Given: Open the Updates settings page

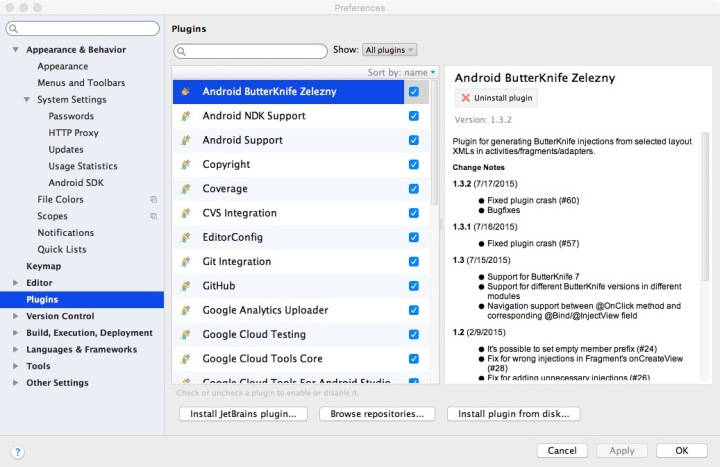Looking at the screenshot, I should tap(66, 149).
